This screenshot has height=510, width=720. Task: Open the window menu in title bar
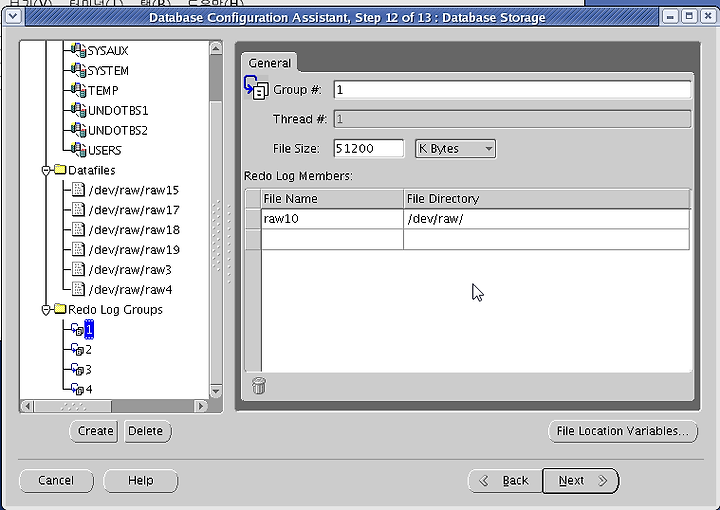point(13,17)
